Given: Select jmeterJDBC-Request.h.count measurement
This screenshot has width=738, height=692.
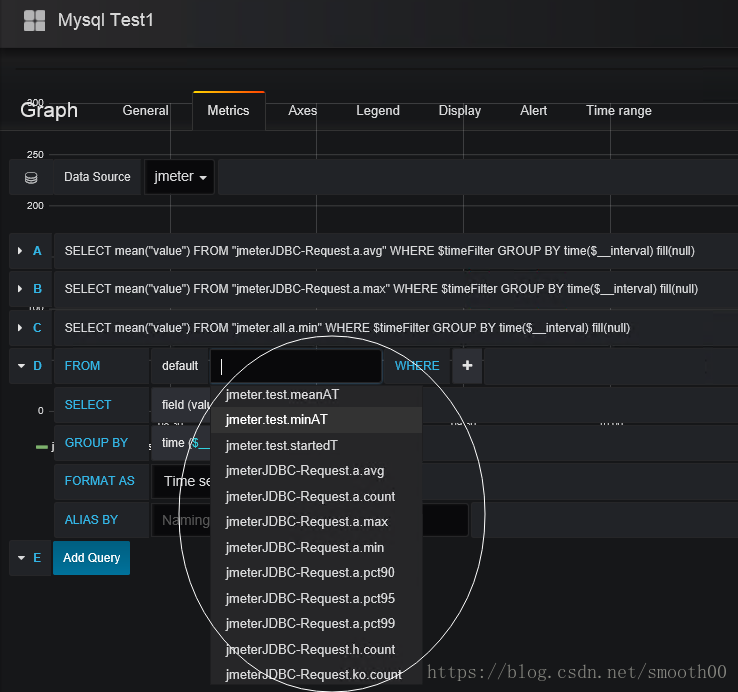Looking at the screenshot, I should (x=316, y=649).
